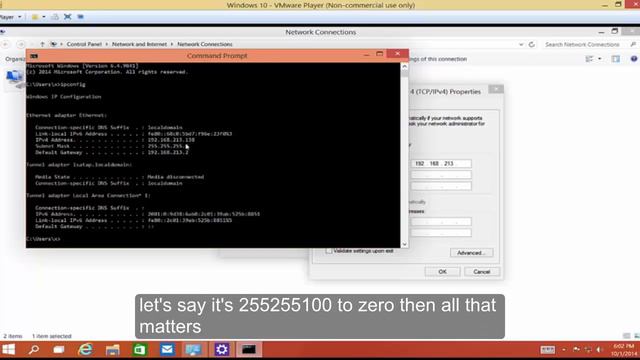Screen dimensions: 640x360
Task: Click the Subnet mask field in IPv4 Properties
Action: [x=441, y=175]
